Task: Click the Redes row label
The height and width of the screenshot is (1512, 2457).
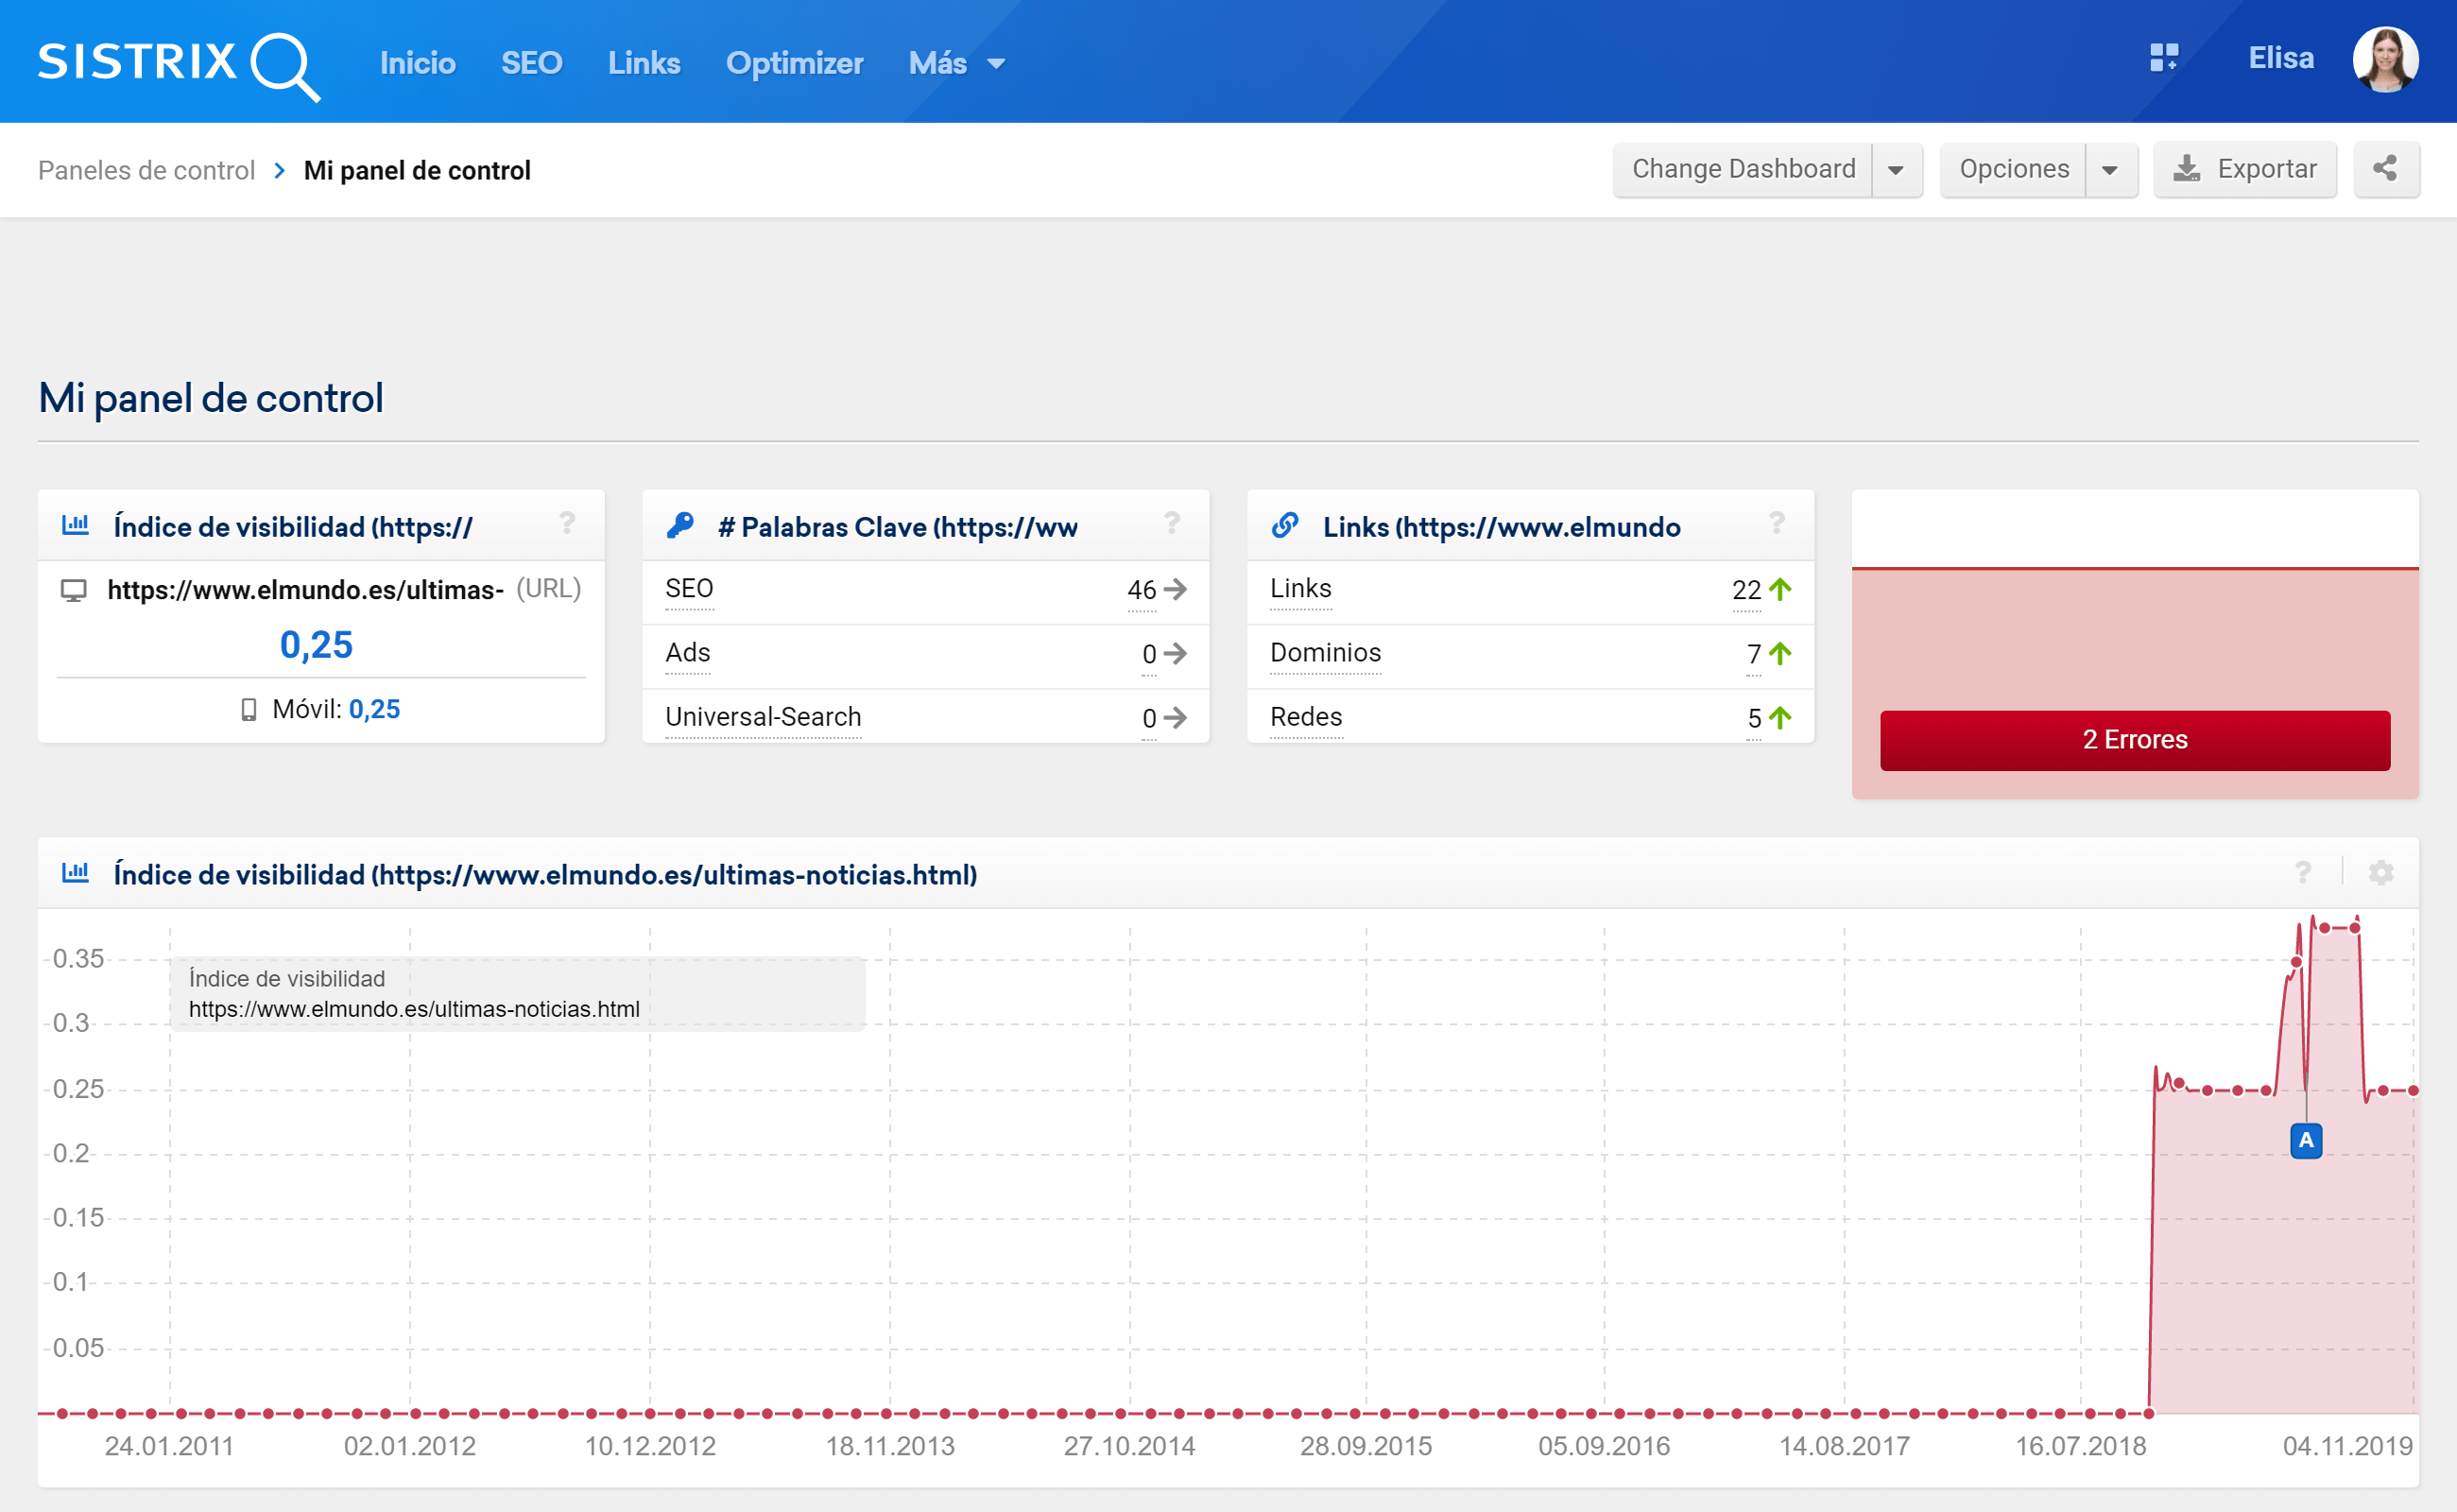Action: point(1306,717)
